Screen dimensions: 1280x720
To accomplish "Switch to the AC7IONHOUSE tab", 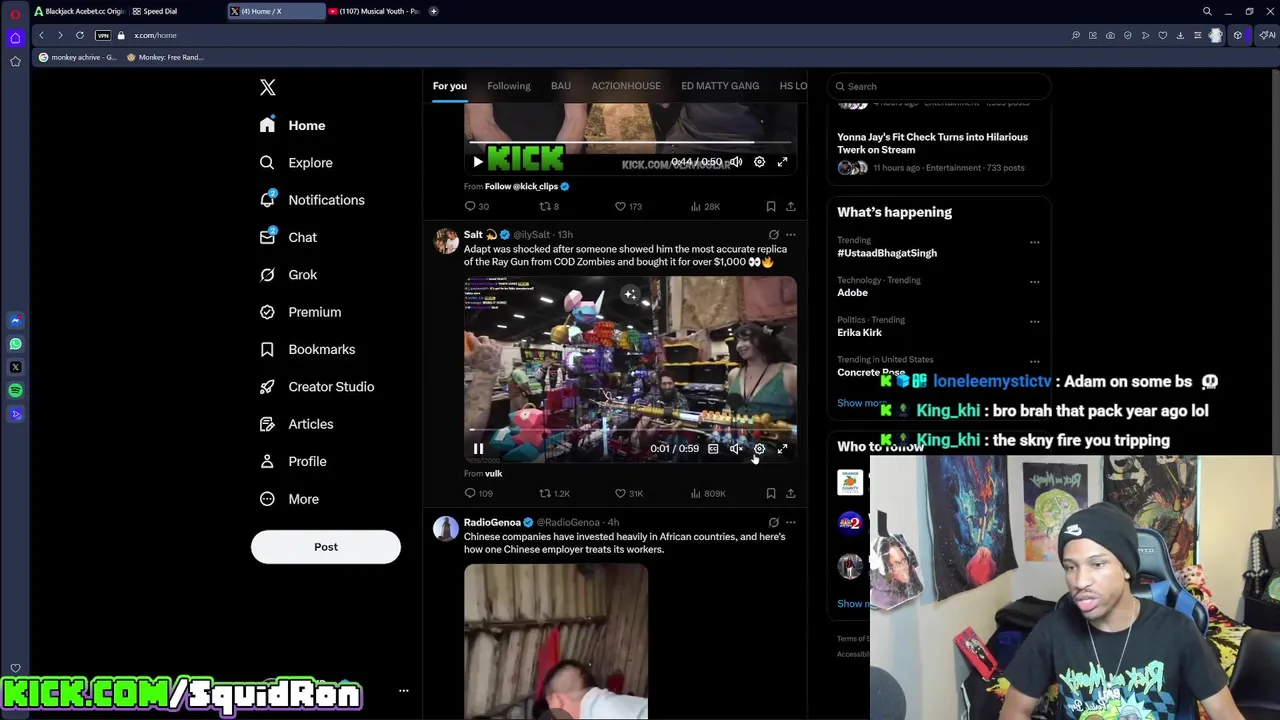I will coord(626,86).
